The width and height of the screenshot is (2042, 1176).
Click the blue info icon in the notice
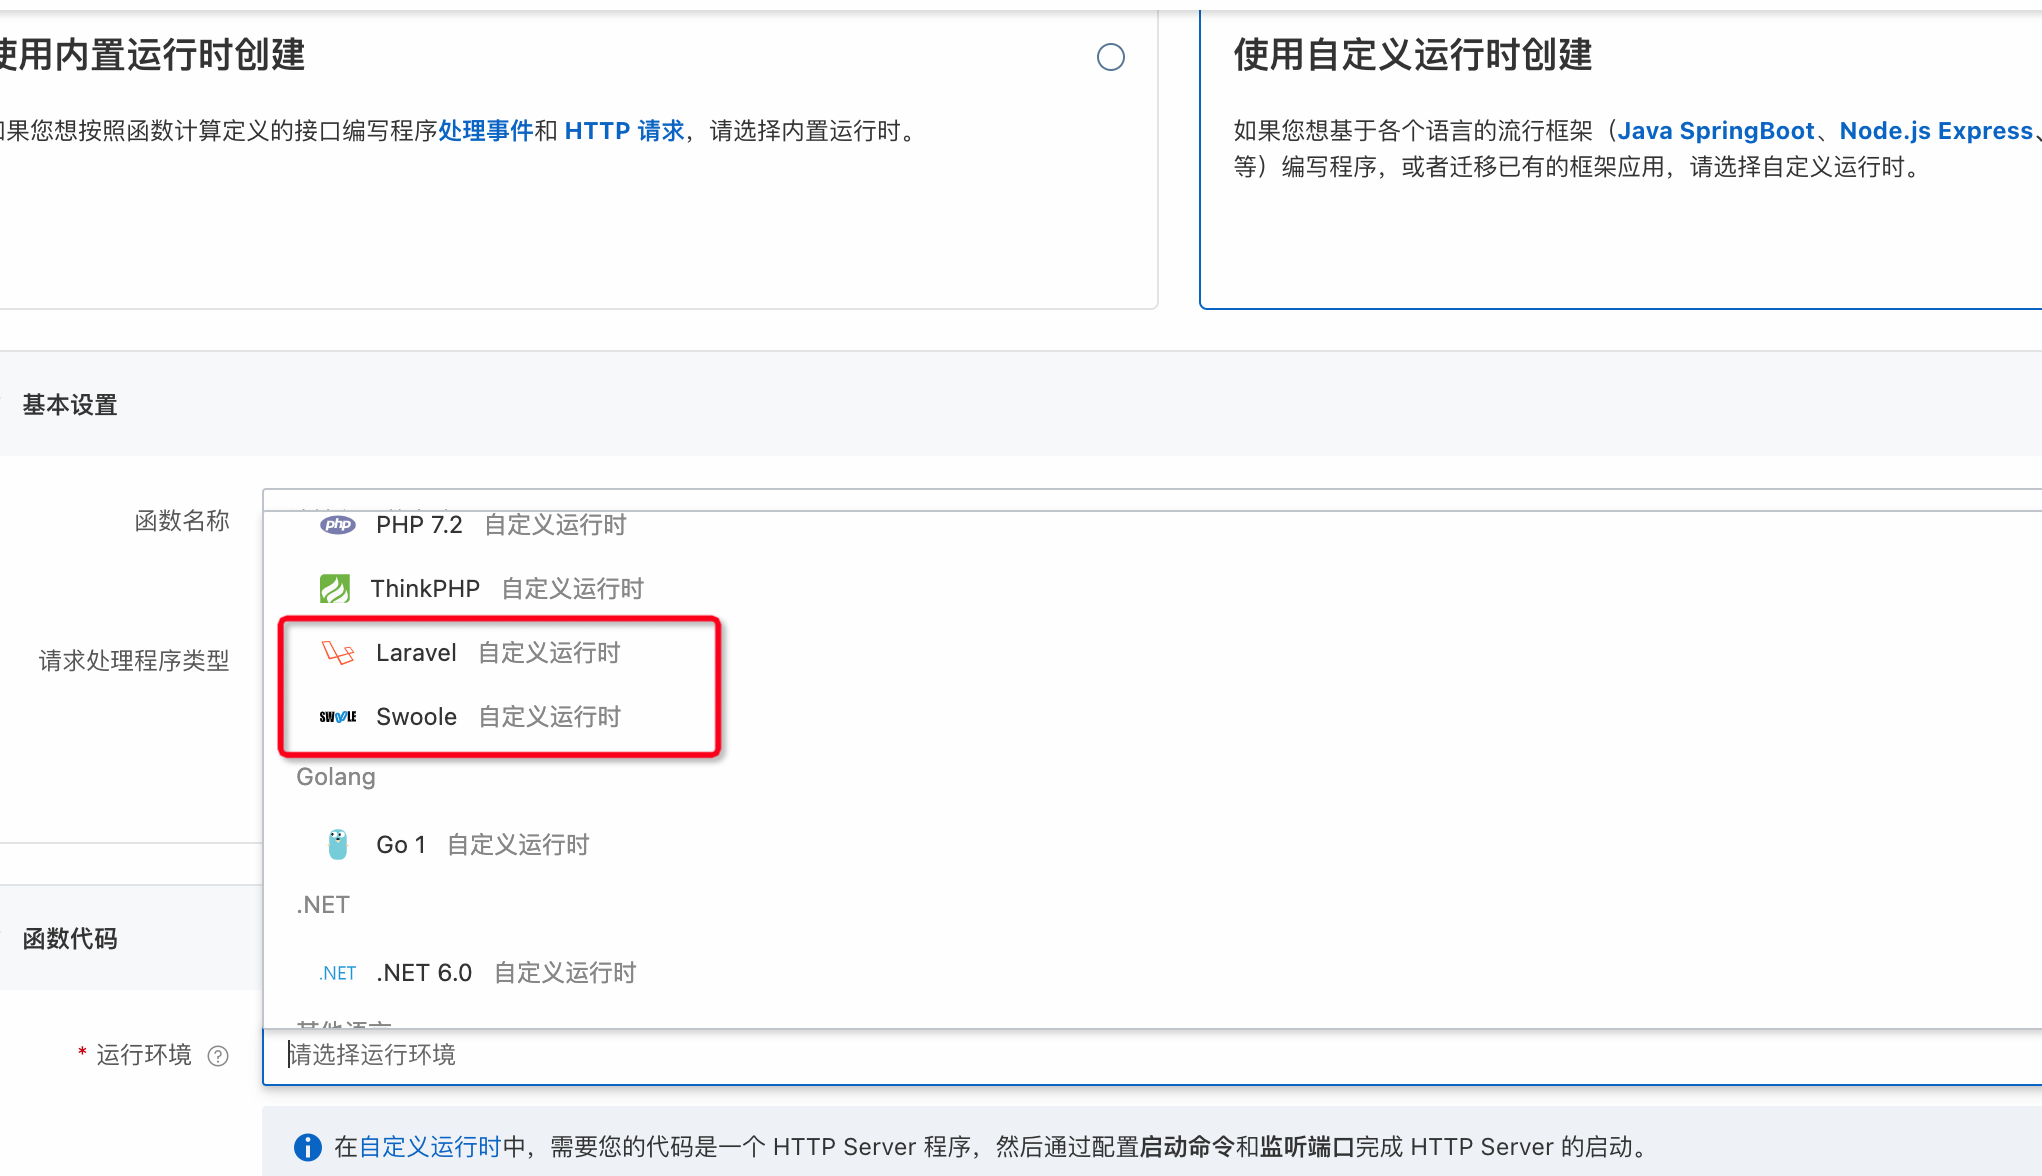tap(308, 1147)
